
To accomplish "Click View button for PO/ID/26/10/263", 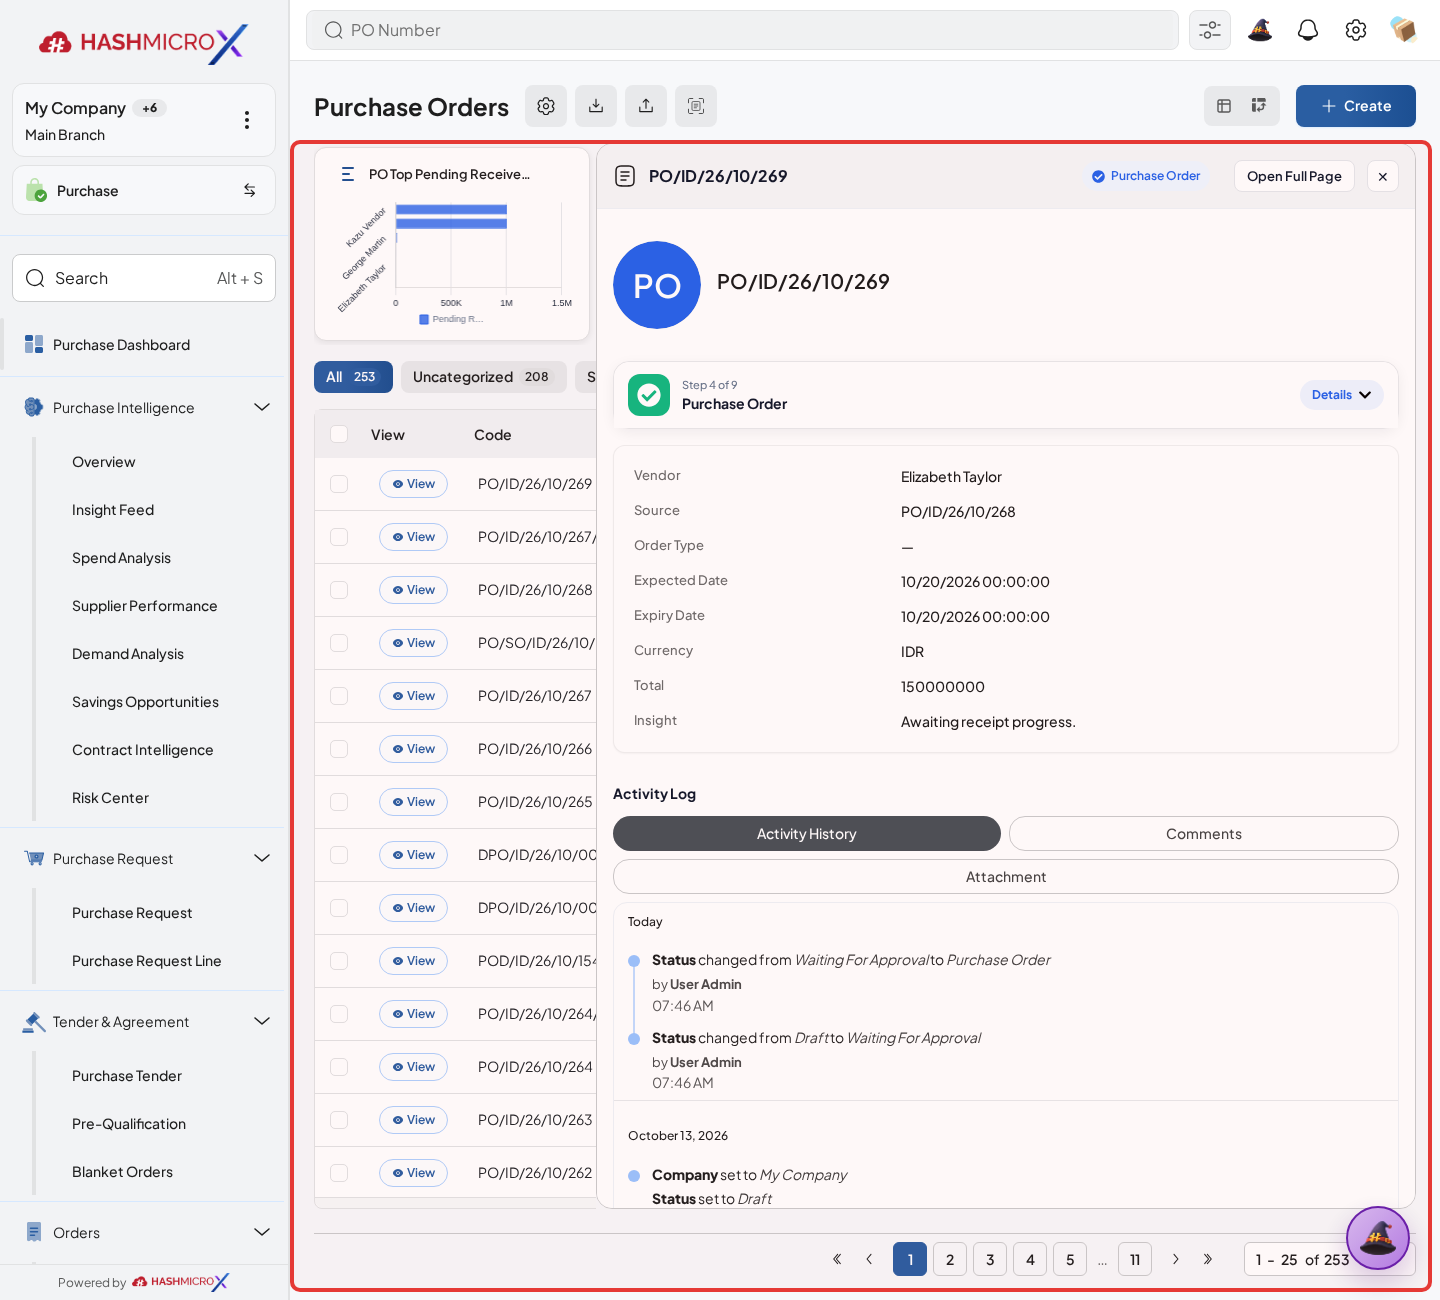I will [414, 1120].
